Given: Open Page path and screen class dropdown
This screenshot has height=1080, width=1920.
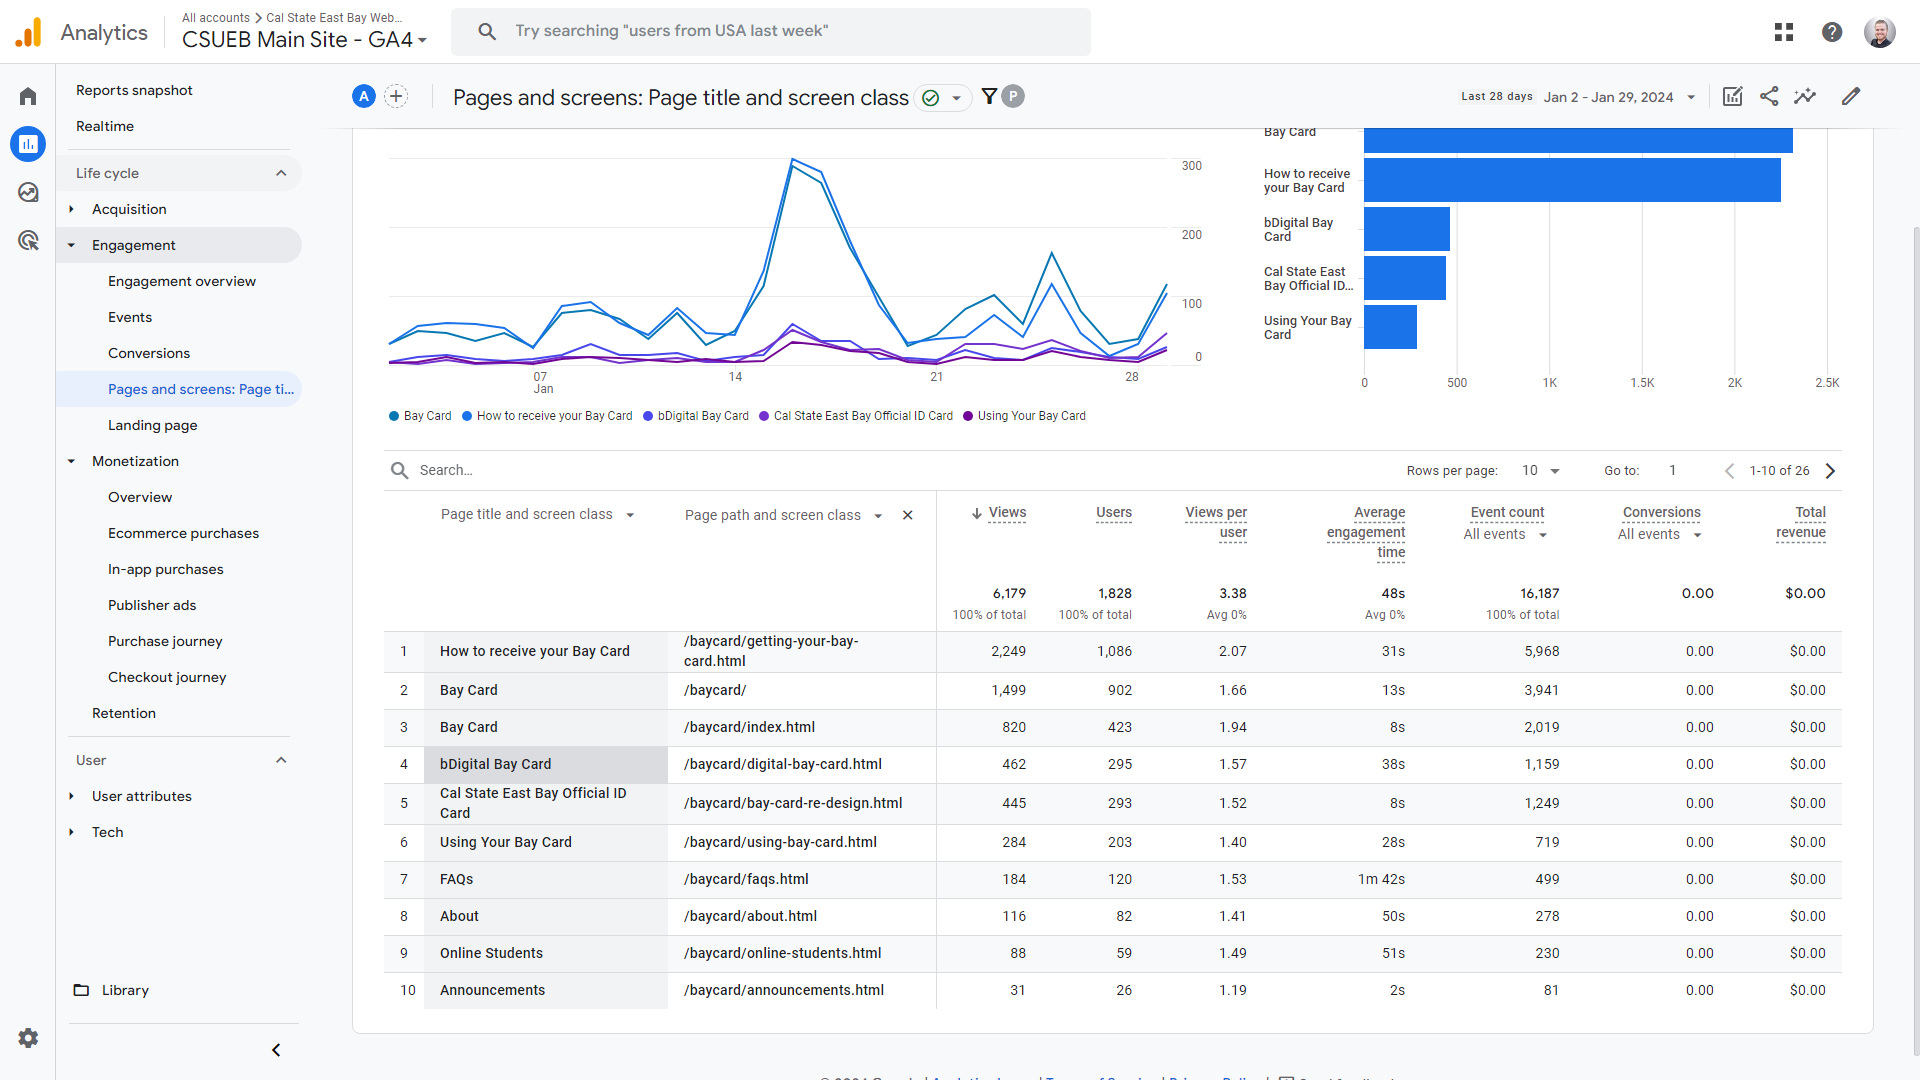Looking at the screenshot, I should (x=784, y=515).
